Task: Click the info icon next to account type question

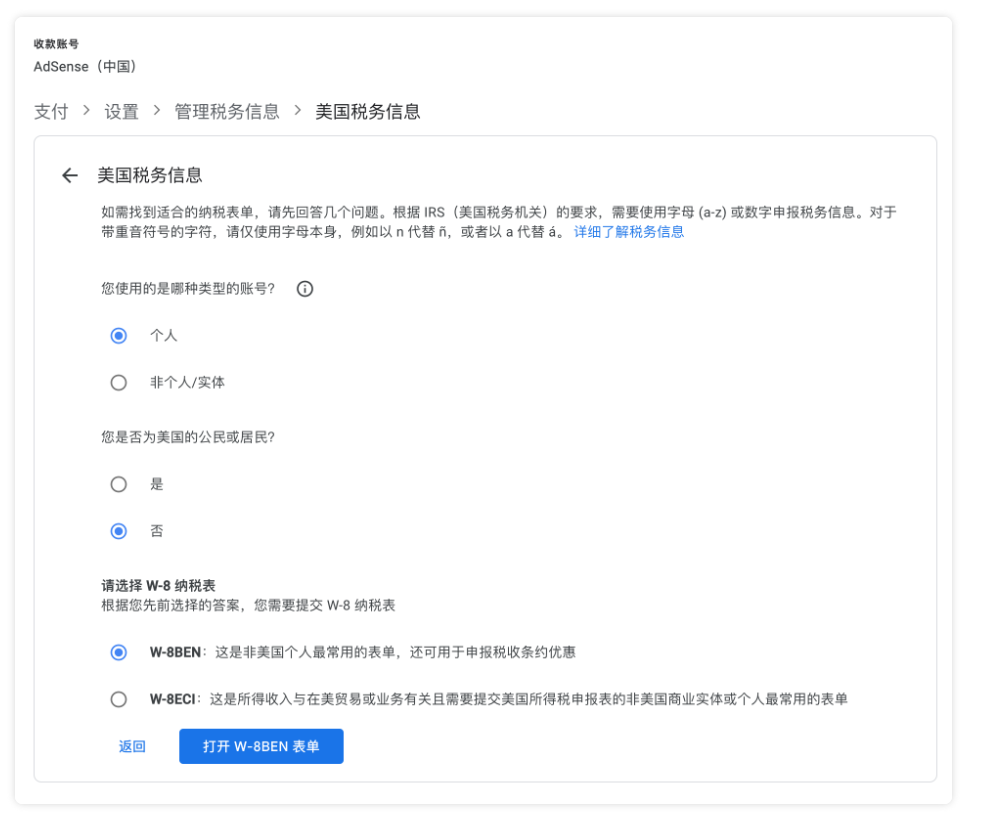Action: (305, 289)
